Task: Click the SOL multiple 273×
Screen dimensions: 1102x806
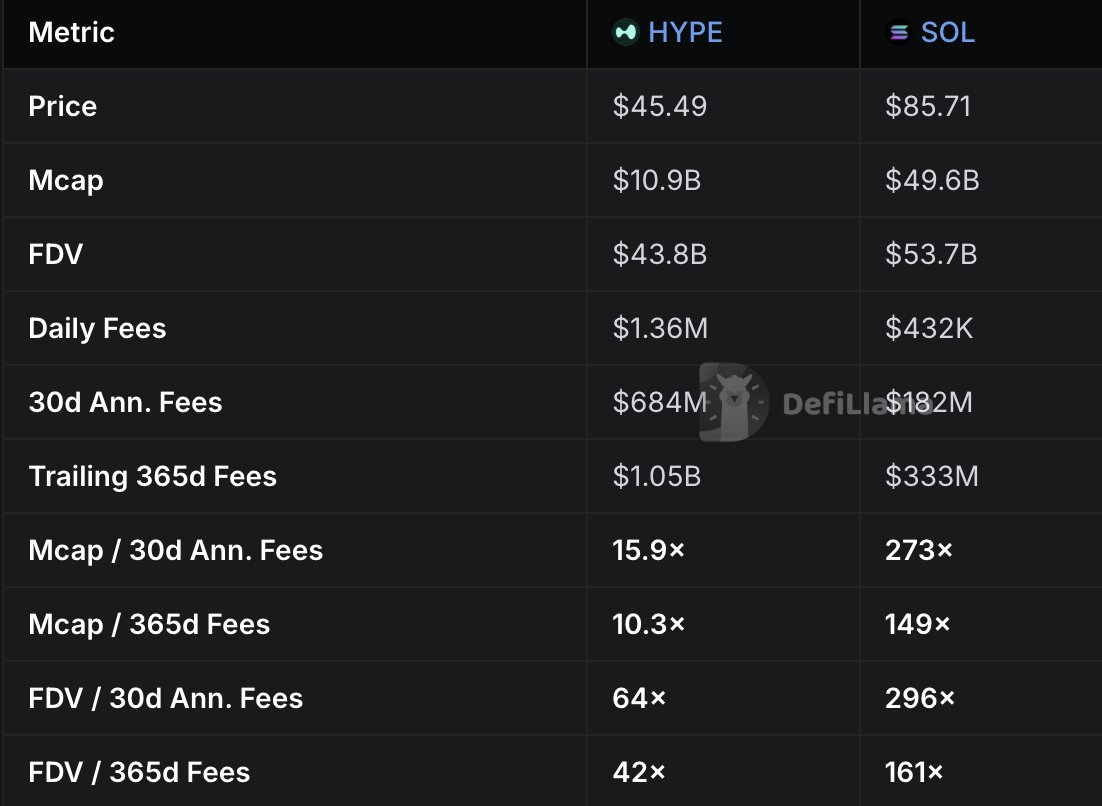Action: tap(919, 550)
